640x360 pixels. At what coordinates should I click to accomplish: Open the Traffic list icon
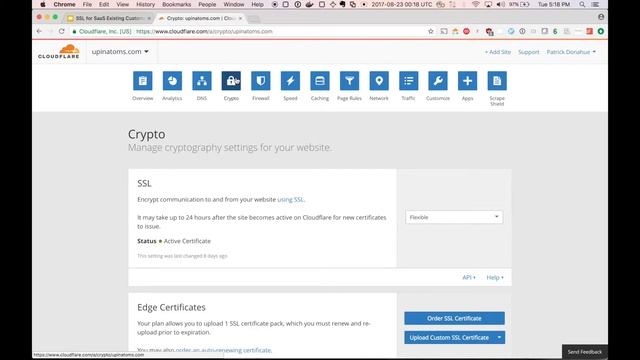coord(409,81)
